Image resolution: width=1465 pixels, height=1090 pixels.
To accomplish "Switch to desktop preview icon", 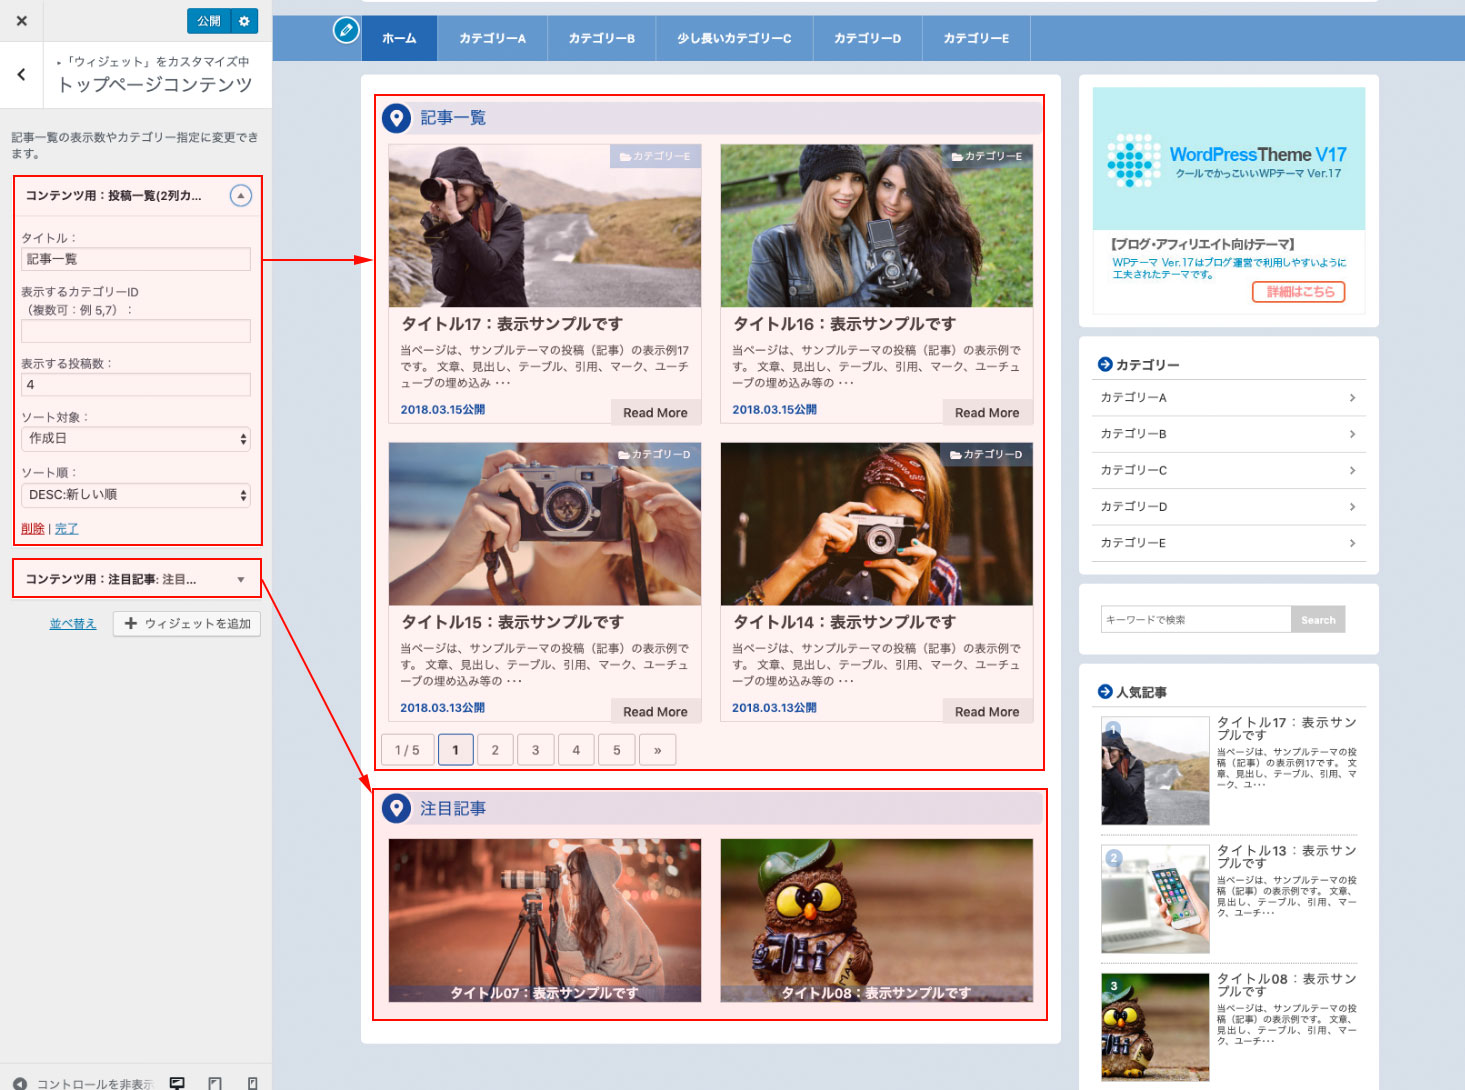I will tap(177, 1083).
